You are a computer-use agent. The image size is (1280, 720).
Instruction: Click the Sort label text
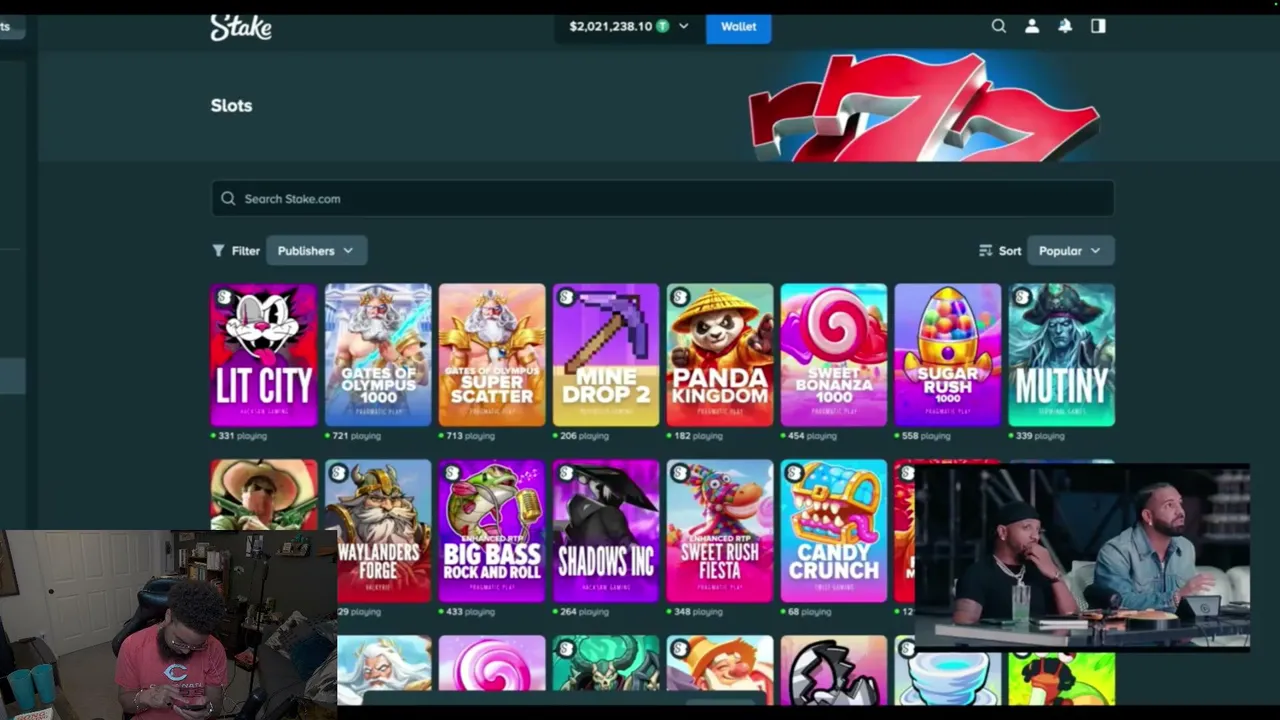click(1010, 250)
